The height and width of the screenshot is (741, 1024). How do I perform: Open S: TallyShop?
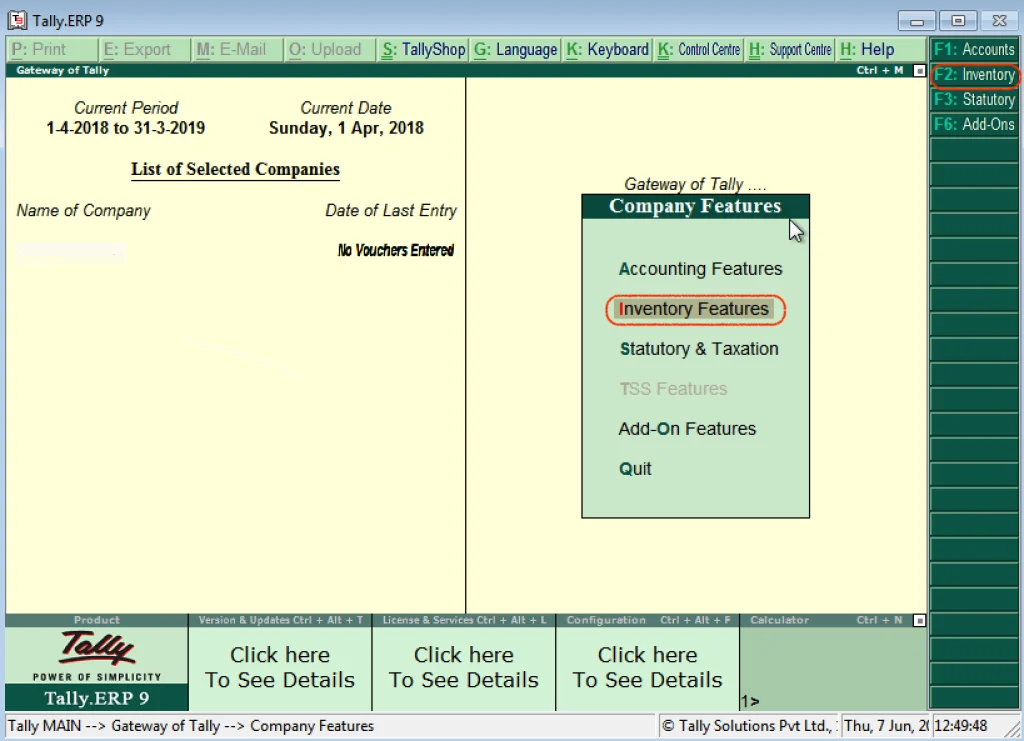coord(423,50)
